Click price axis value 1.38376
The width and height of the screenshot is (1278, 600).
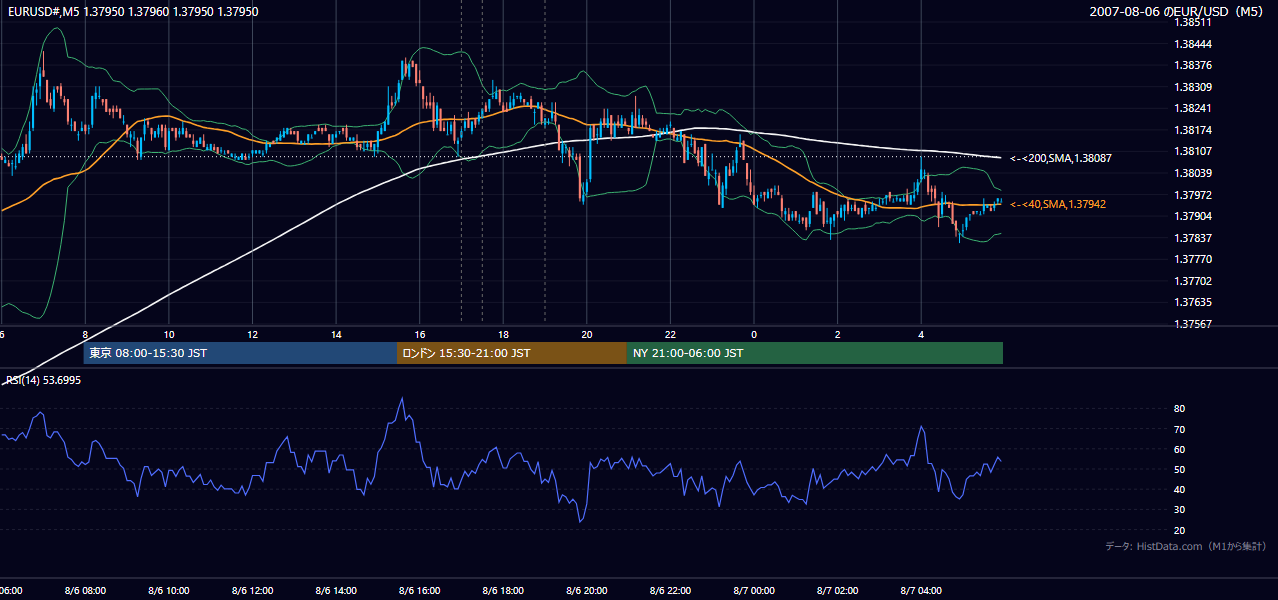[x=1193, y=66]
